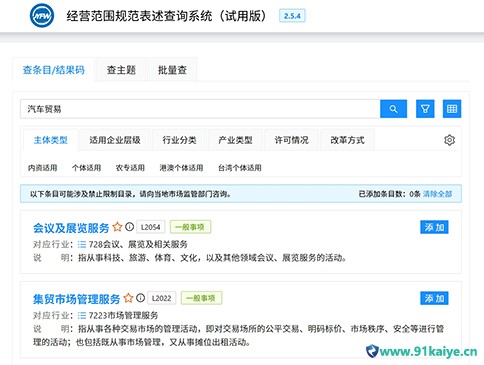Screen dimensions: 484x365
Task: Open info icon next to 集贸市场管理服务
Action: pos(140,298)
